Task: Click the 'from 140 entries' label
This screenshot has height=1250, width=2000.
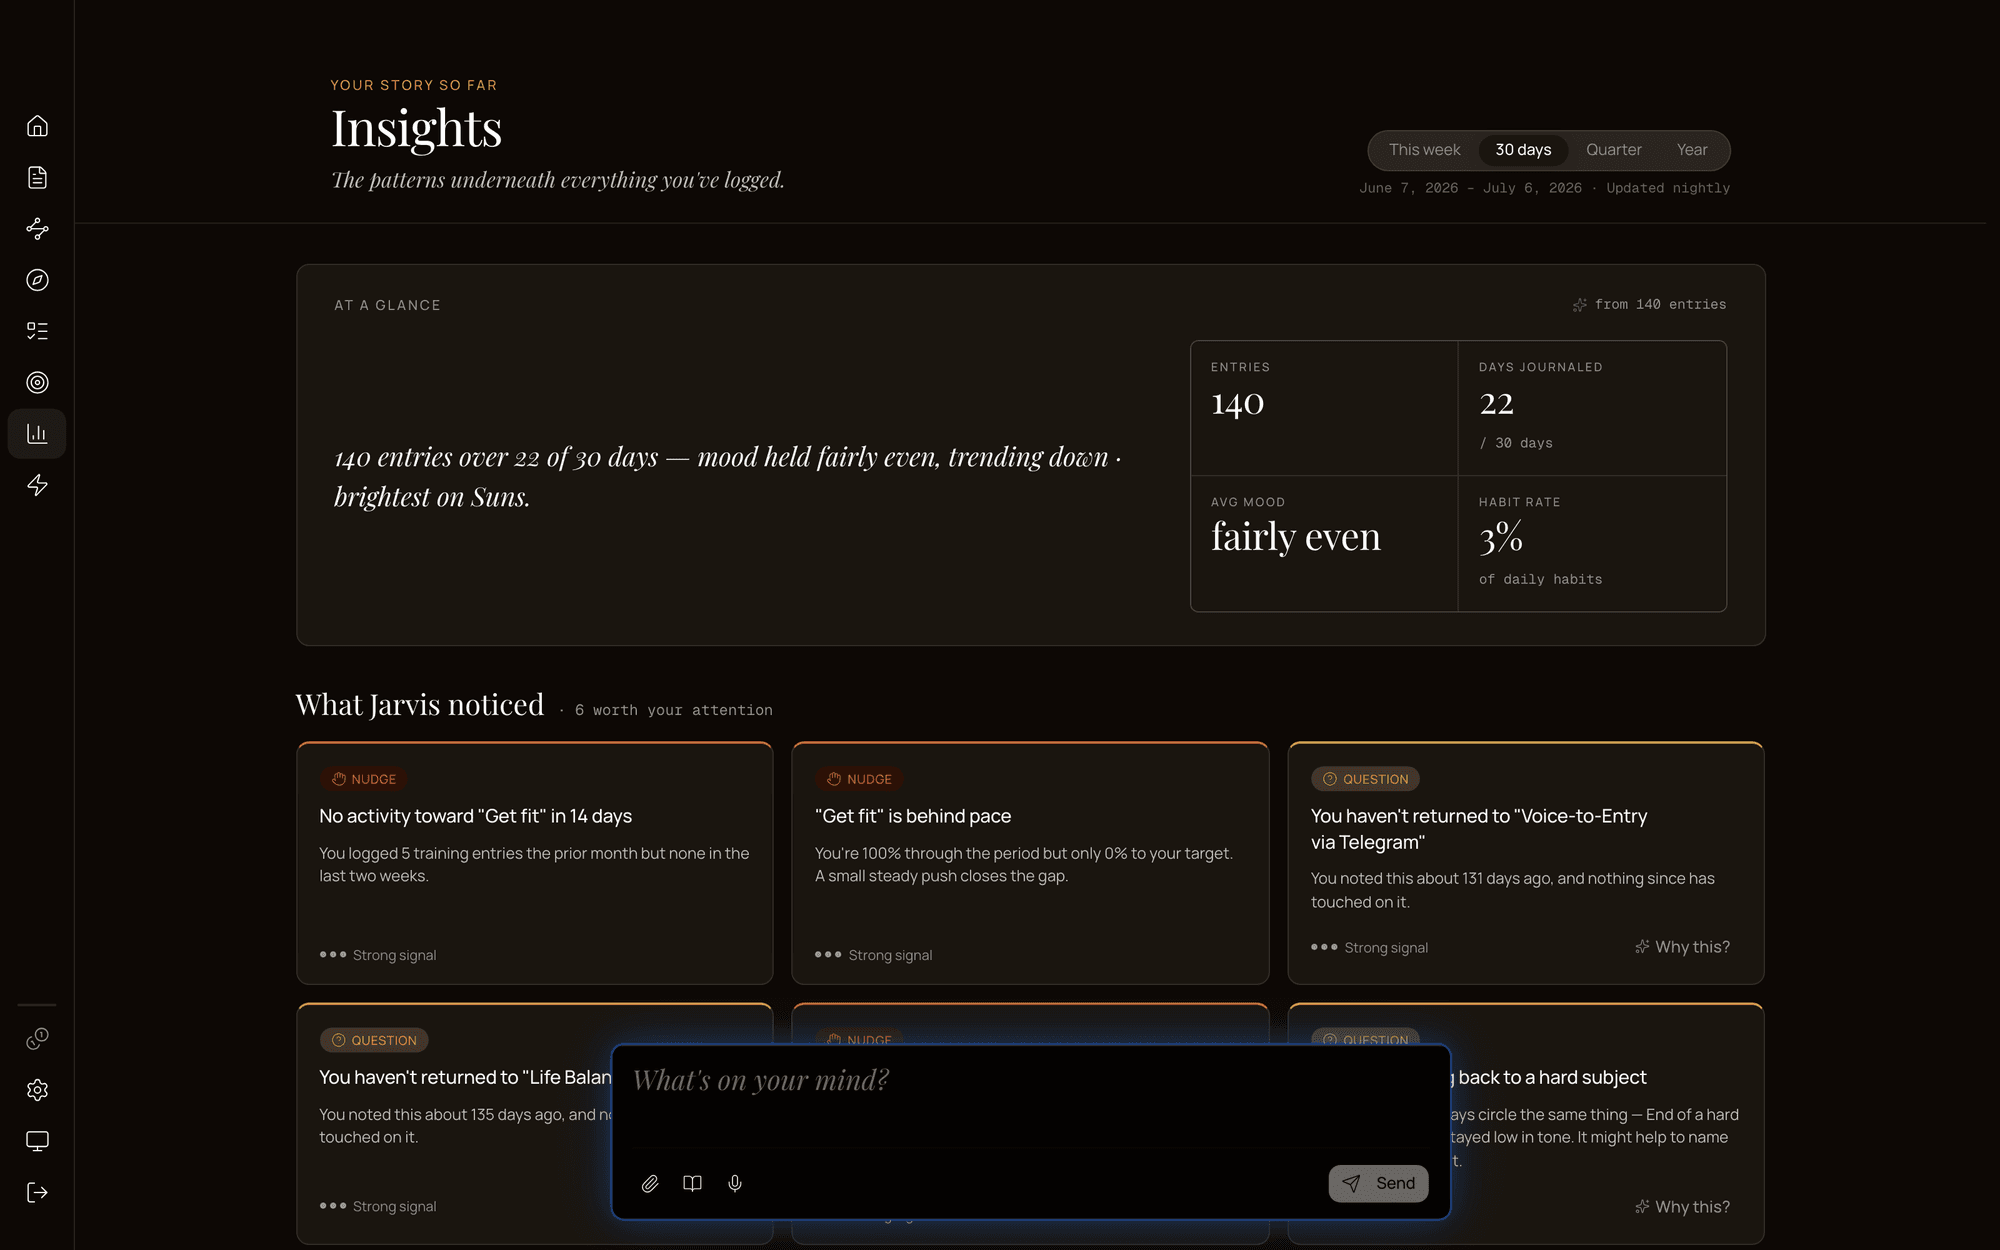Action: (x=1660, y=305)
